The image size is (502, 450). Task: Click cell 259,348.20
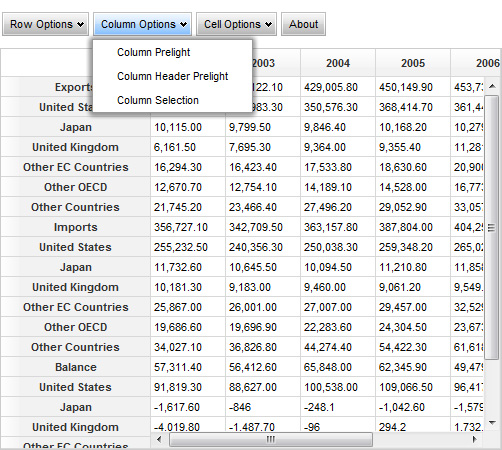[x=413, y=247]
